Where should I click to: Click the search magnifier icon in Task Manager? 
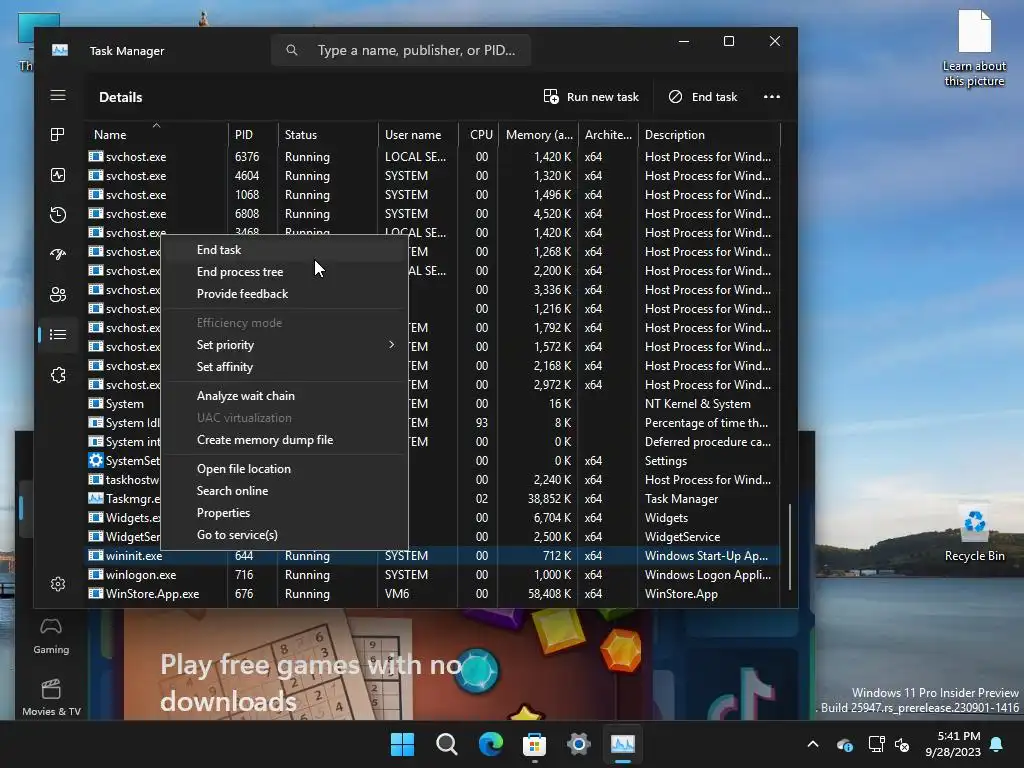point(292,50)
